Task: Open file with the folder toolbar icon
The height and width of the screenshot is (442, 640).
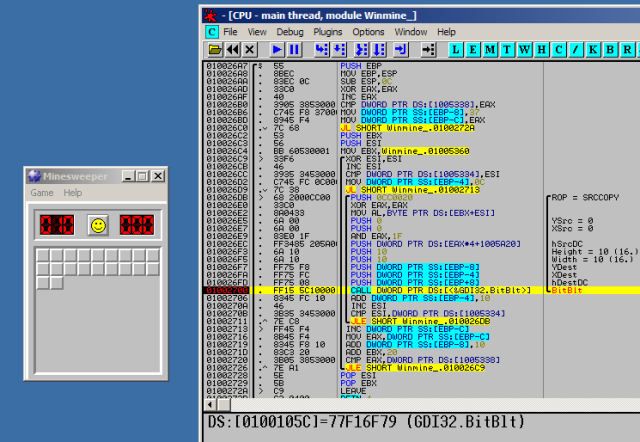Action: point(215,50)
